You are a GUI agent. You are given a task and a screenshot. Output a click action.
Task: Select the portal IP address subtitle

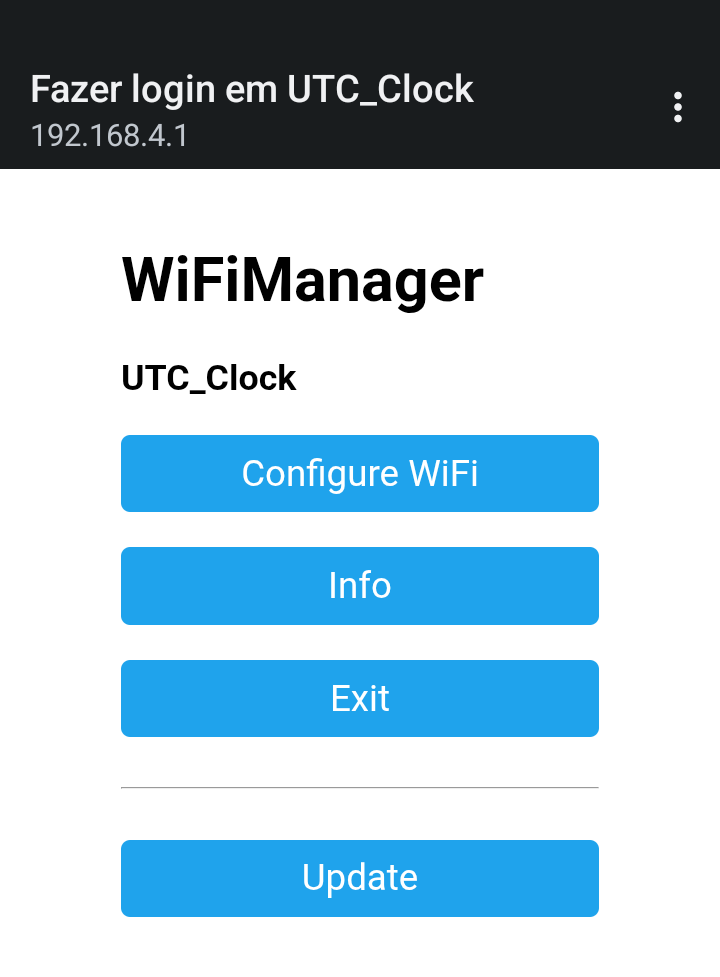[x=109, y=136]
